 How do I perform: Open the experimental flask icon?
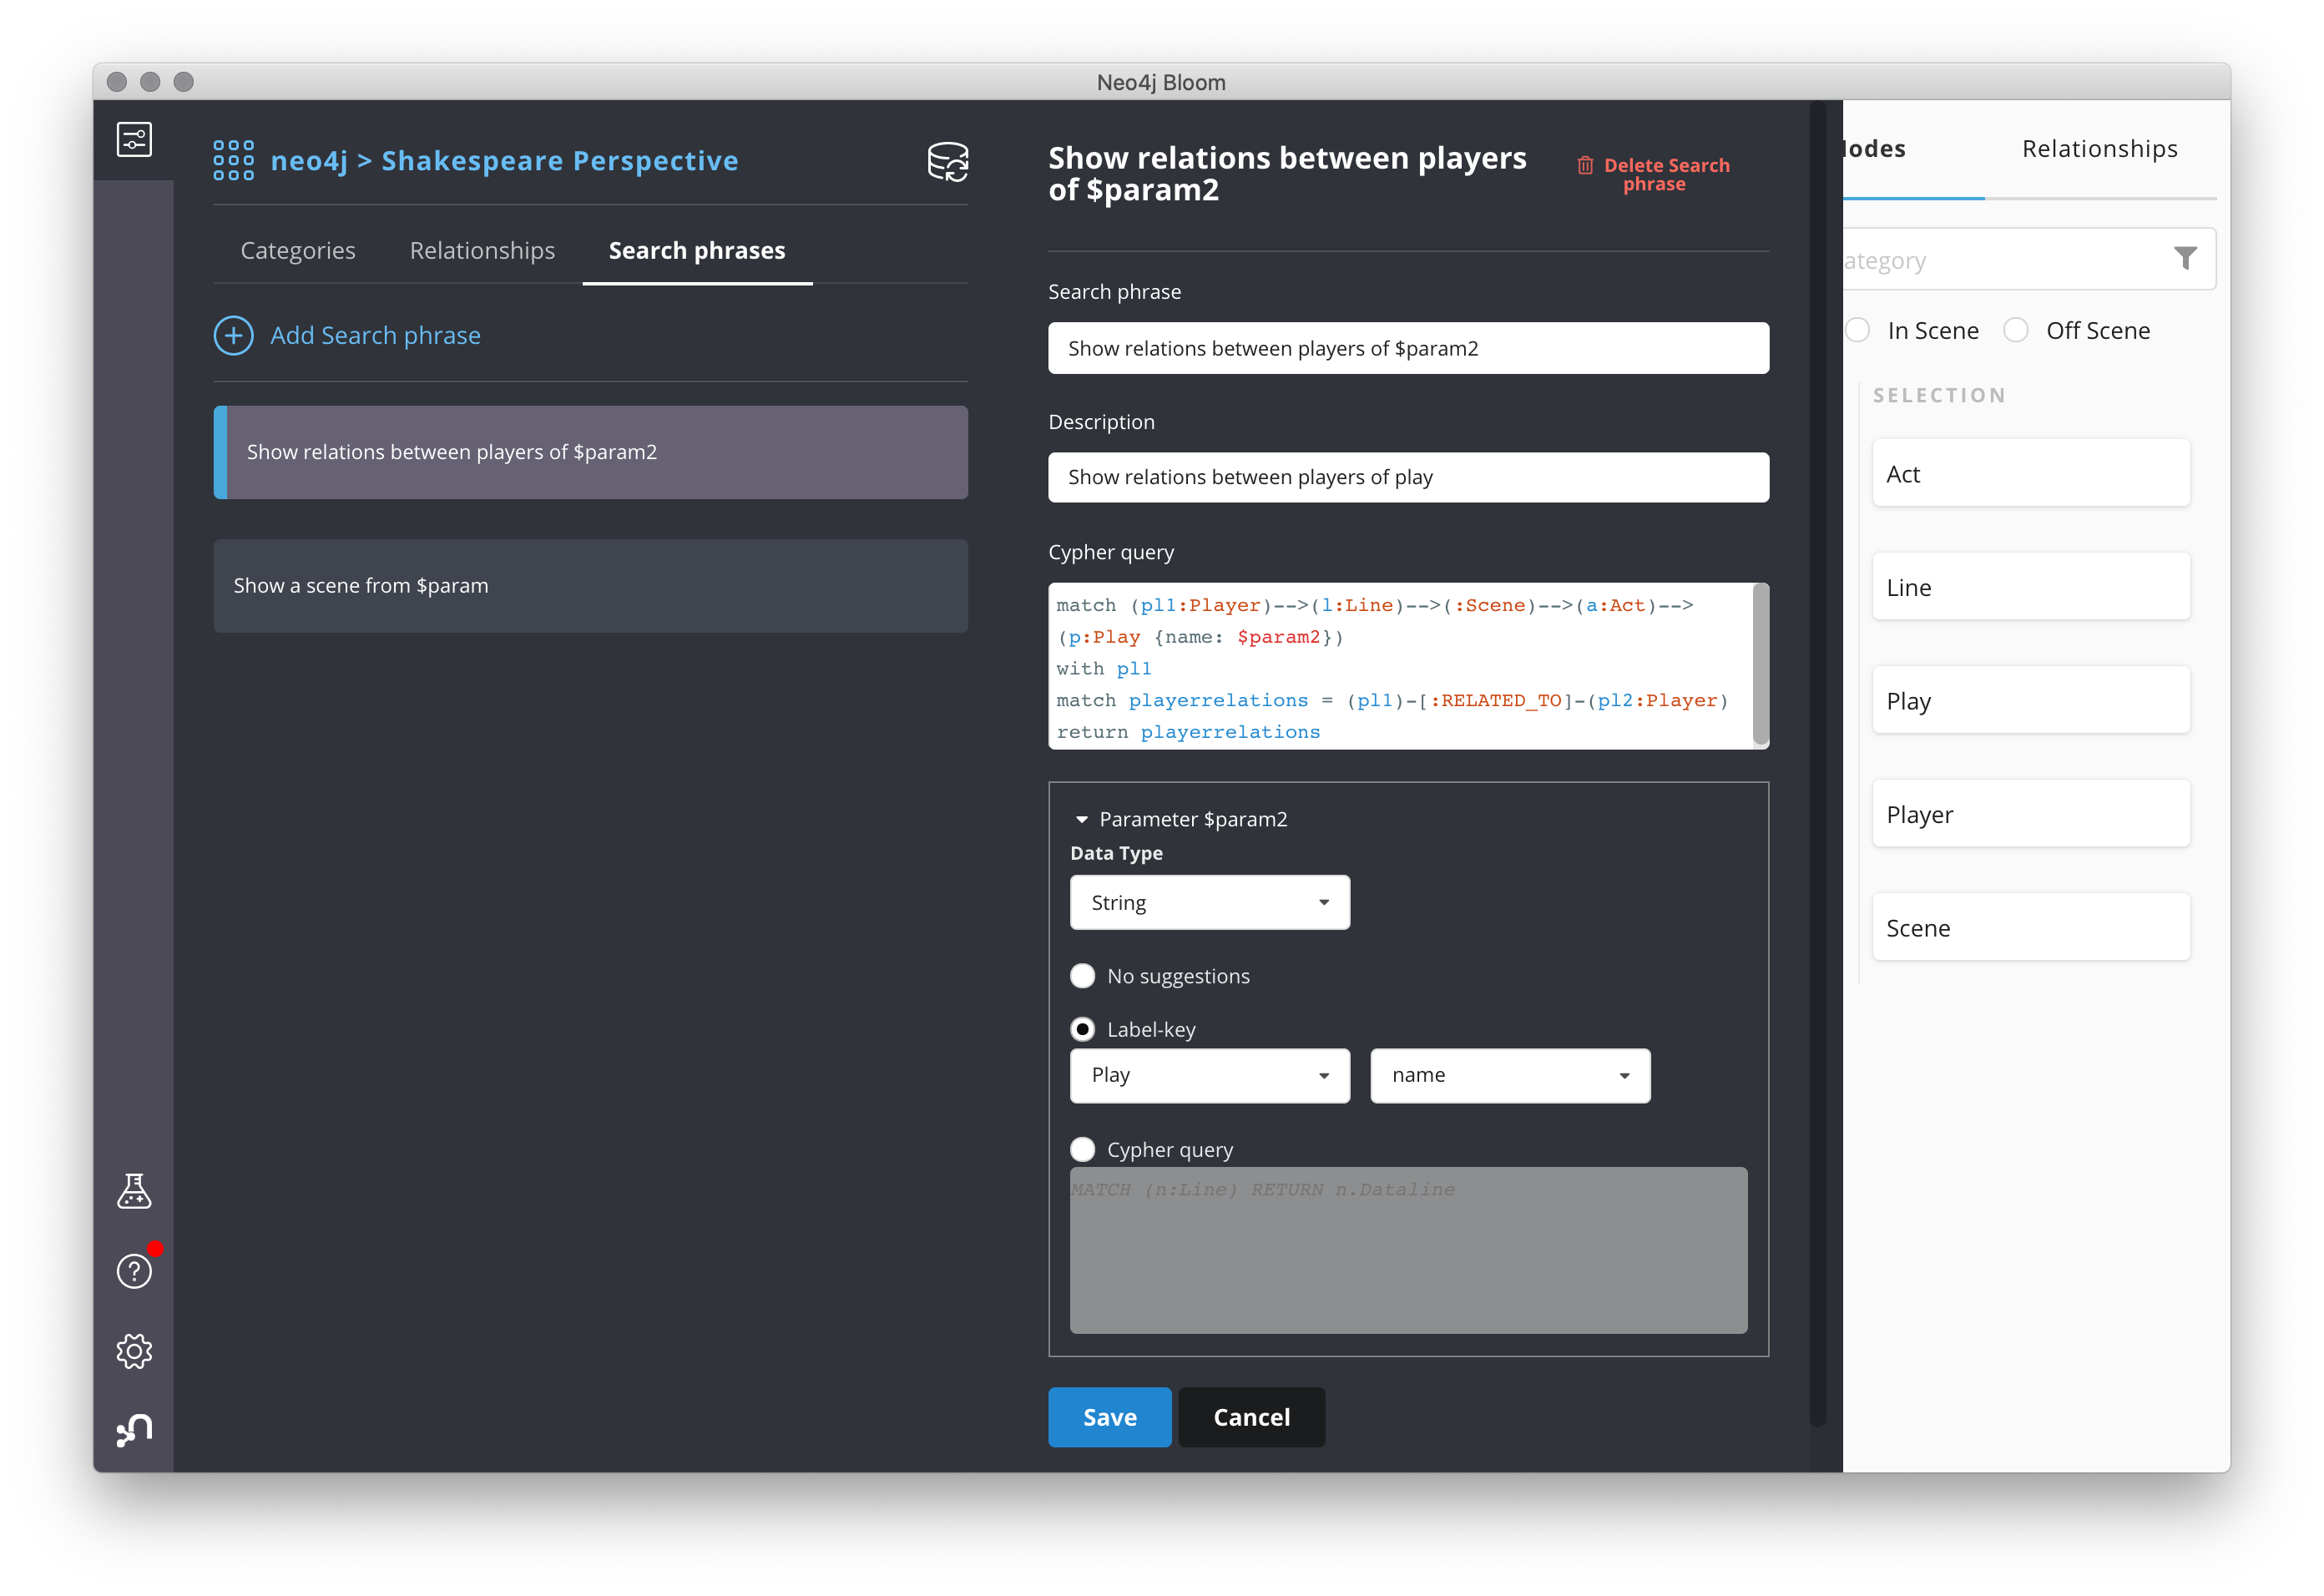pos(134,1190)
